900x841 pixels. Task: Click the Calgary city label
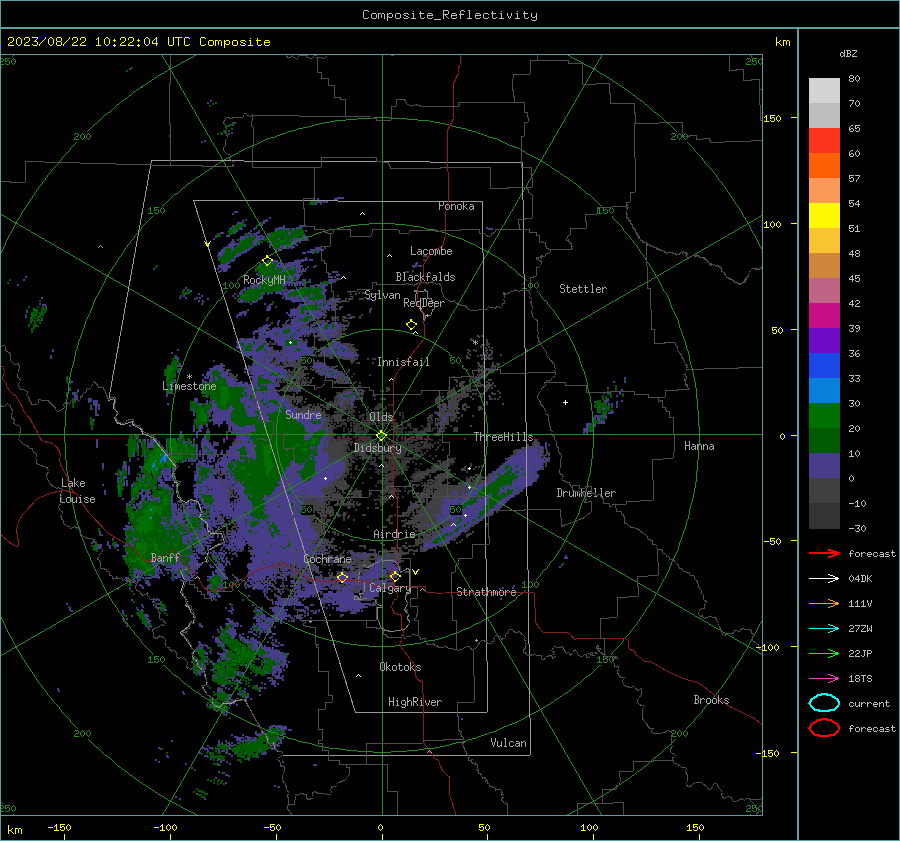point(390,588)
